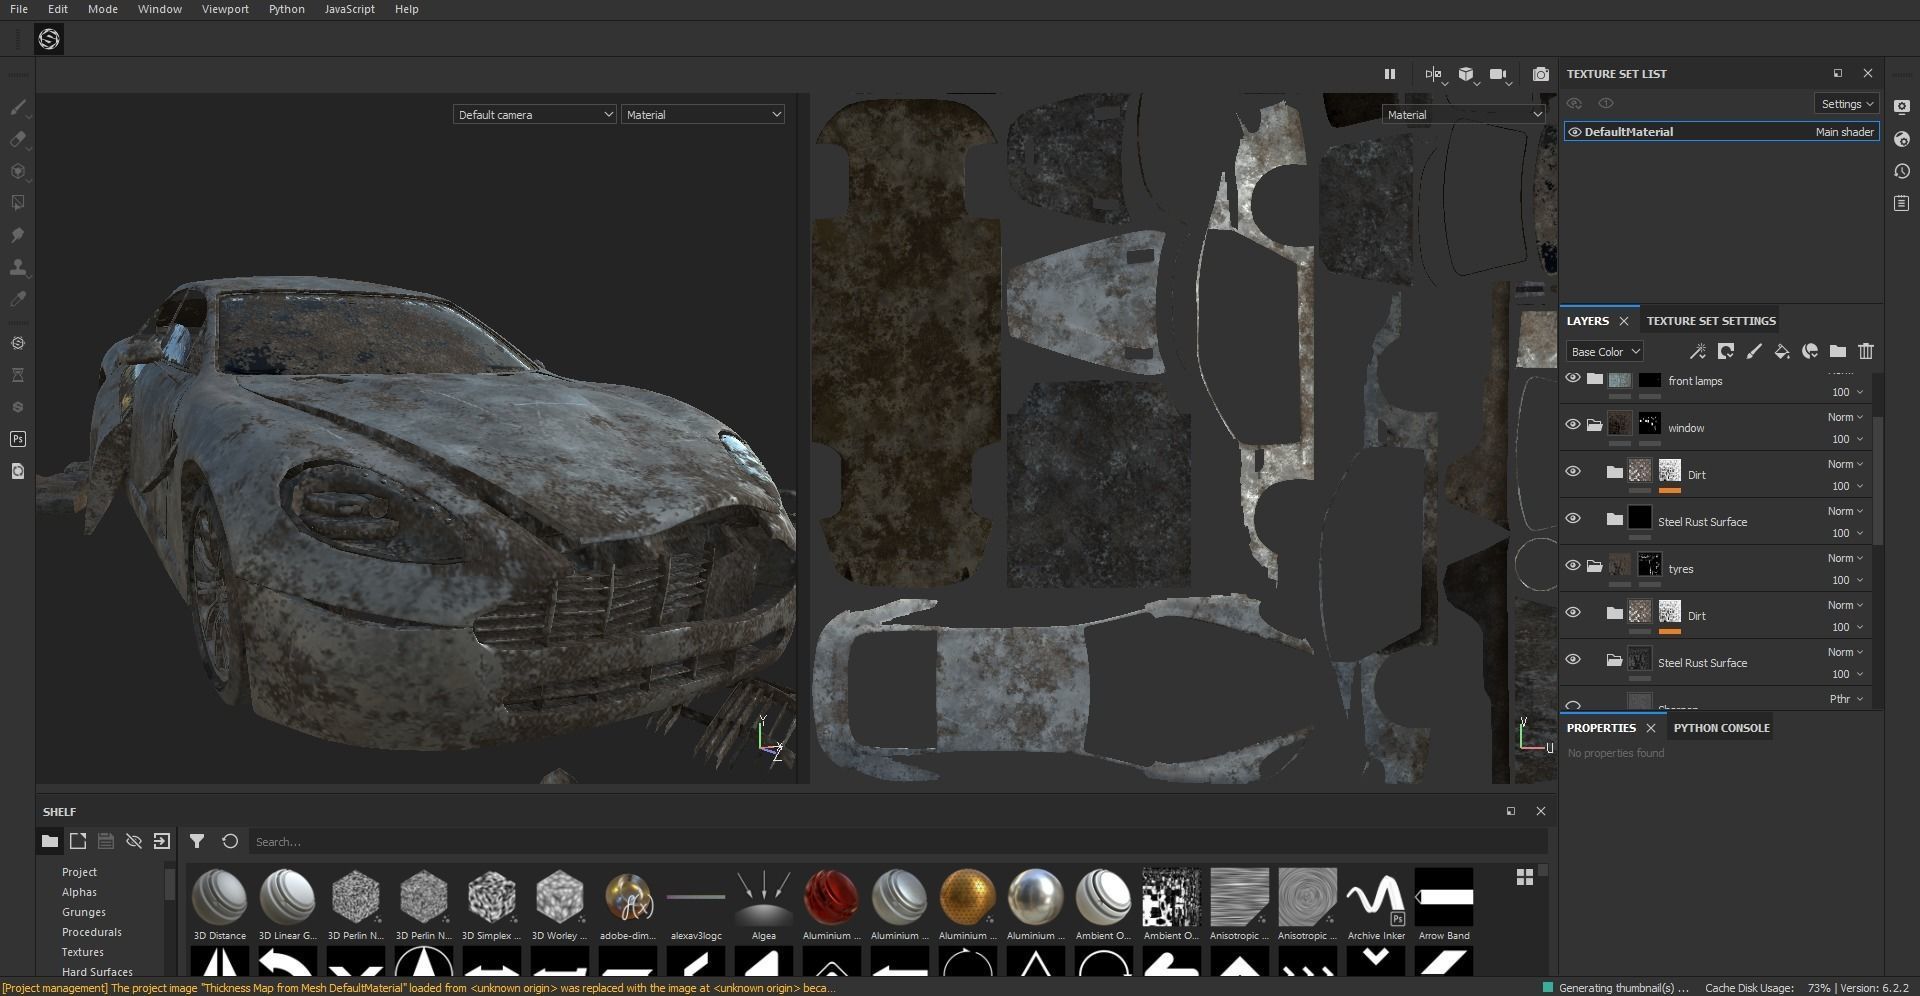Screen dimensions: 1920x996
Task: Click the hourglass plugin icon in left toolbar
Action: (x=18, y=375)
